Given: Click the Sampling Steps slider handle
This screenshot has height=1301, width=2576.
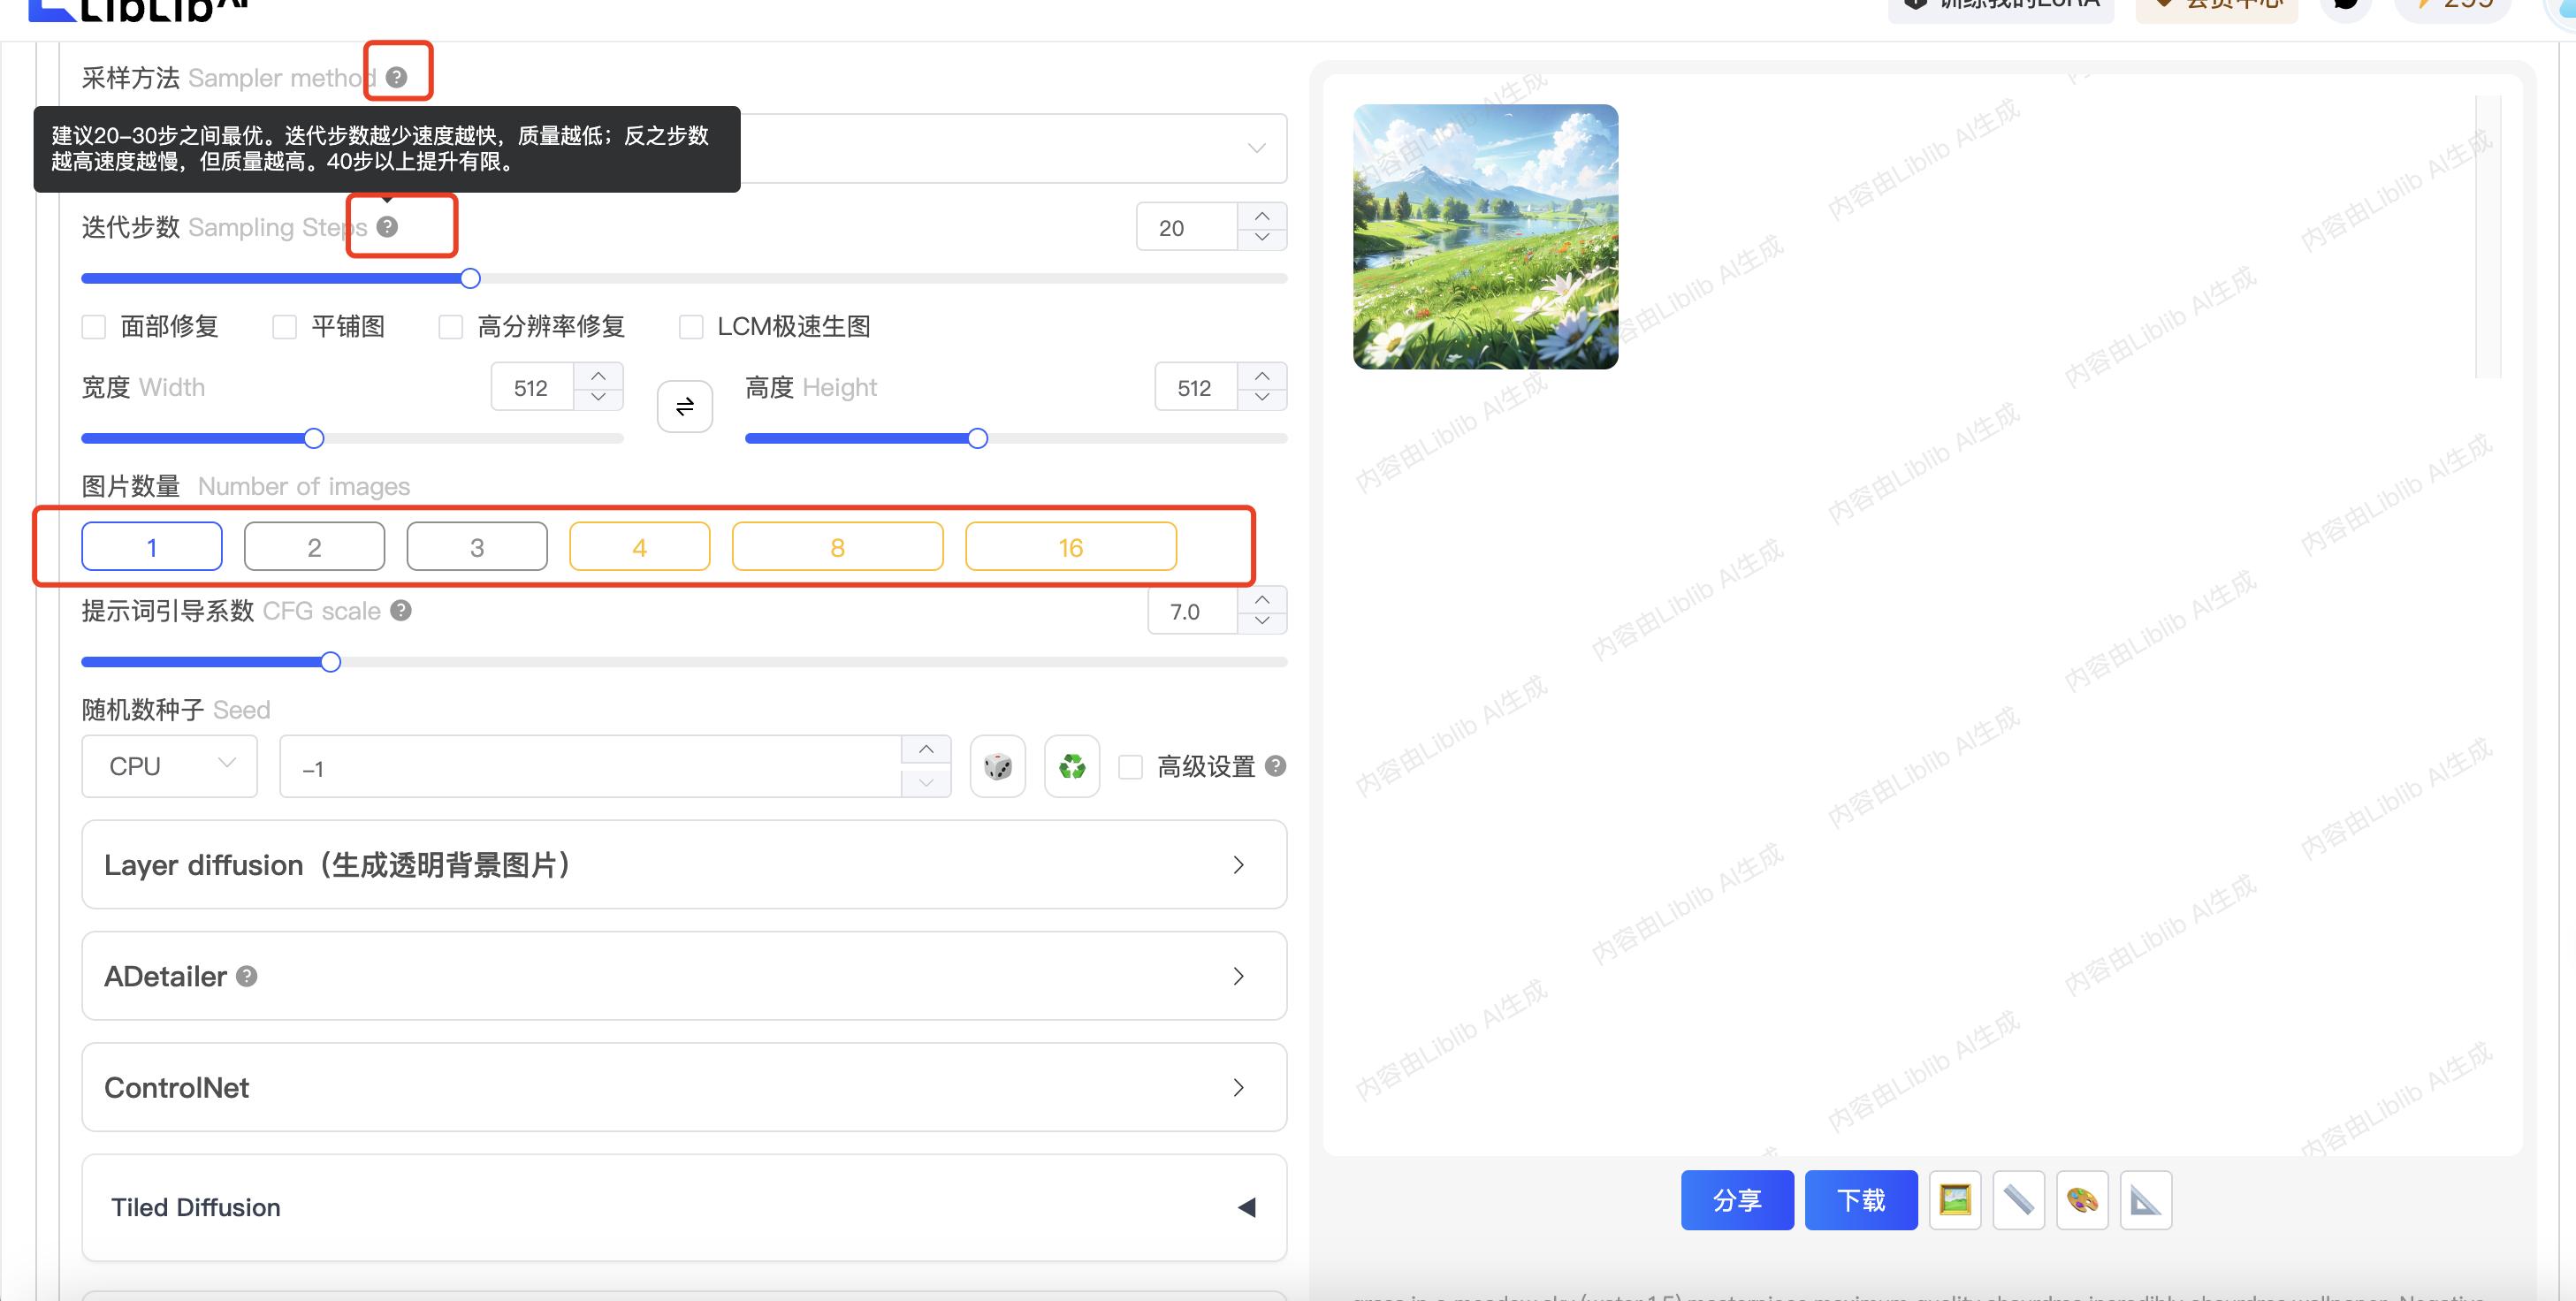Looking at the screenshot, I should 470,279.
